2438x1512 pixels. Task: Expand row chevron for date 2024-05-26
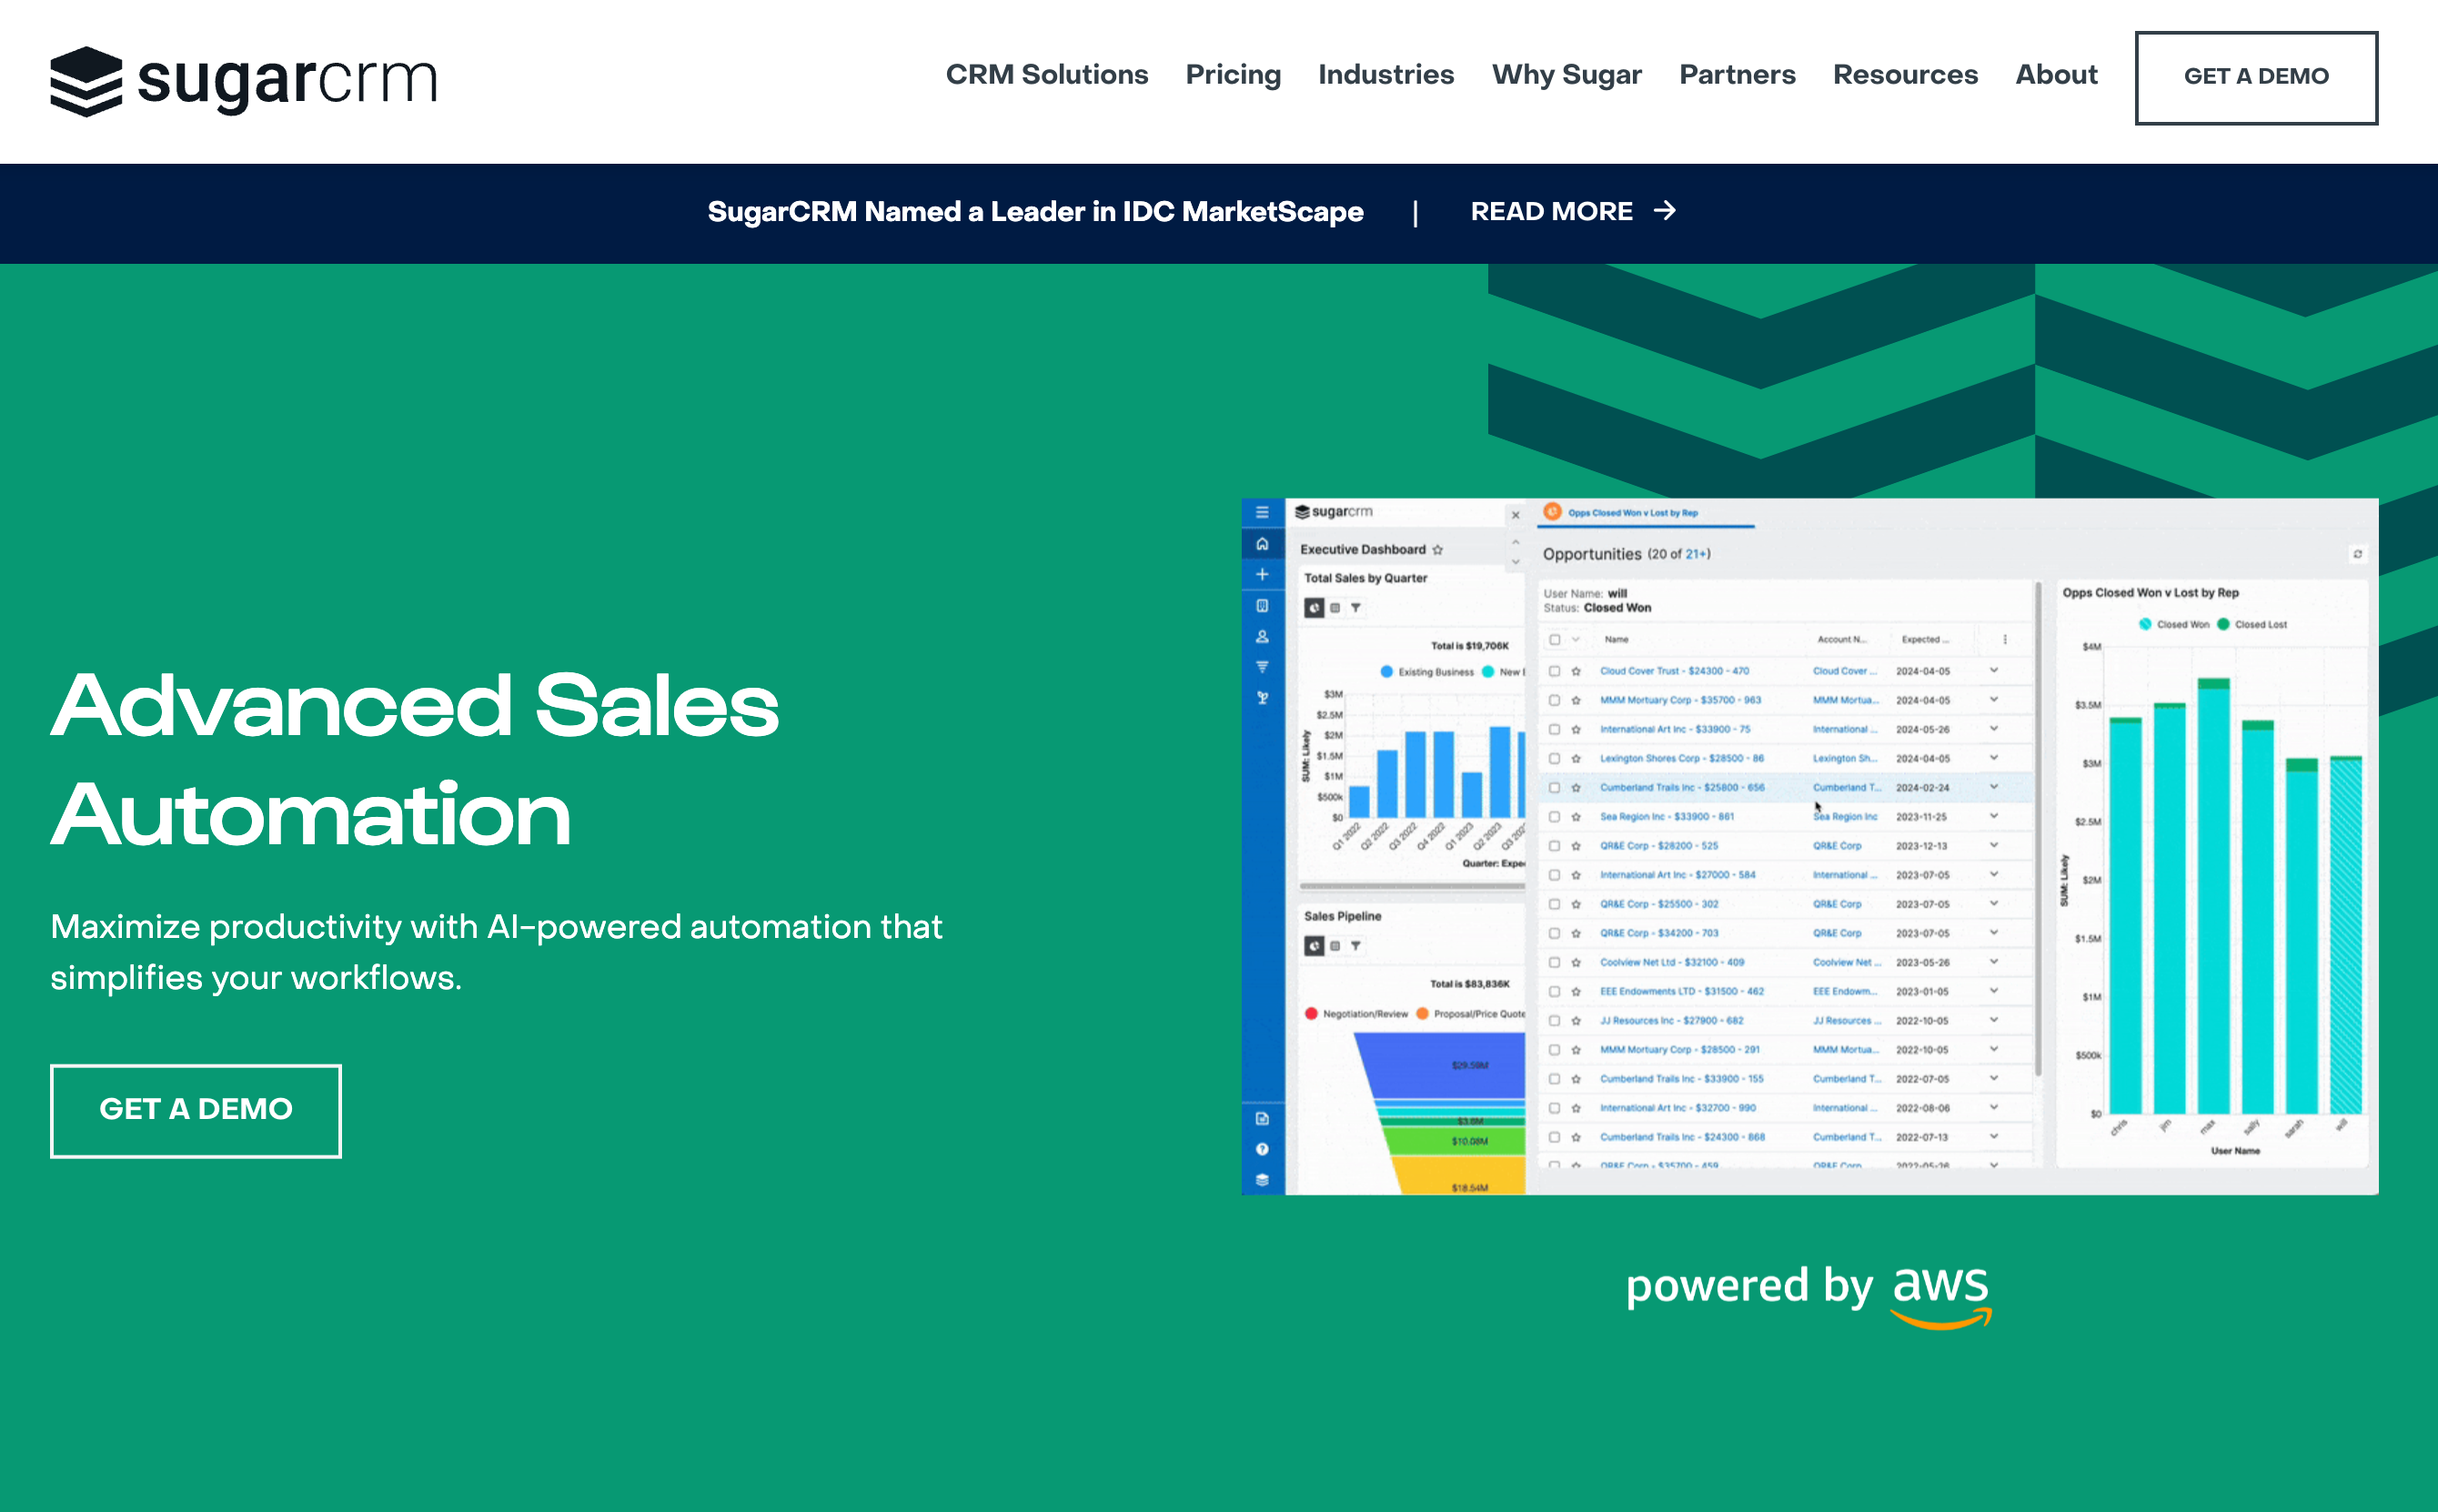pos(1994,729)
